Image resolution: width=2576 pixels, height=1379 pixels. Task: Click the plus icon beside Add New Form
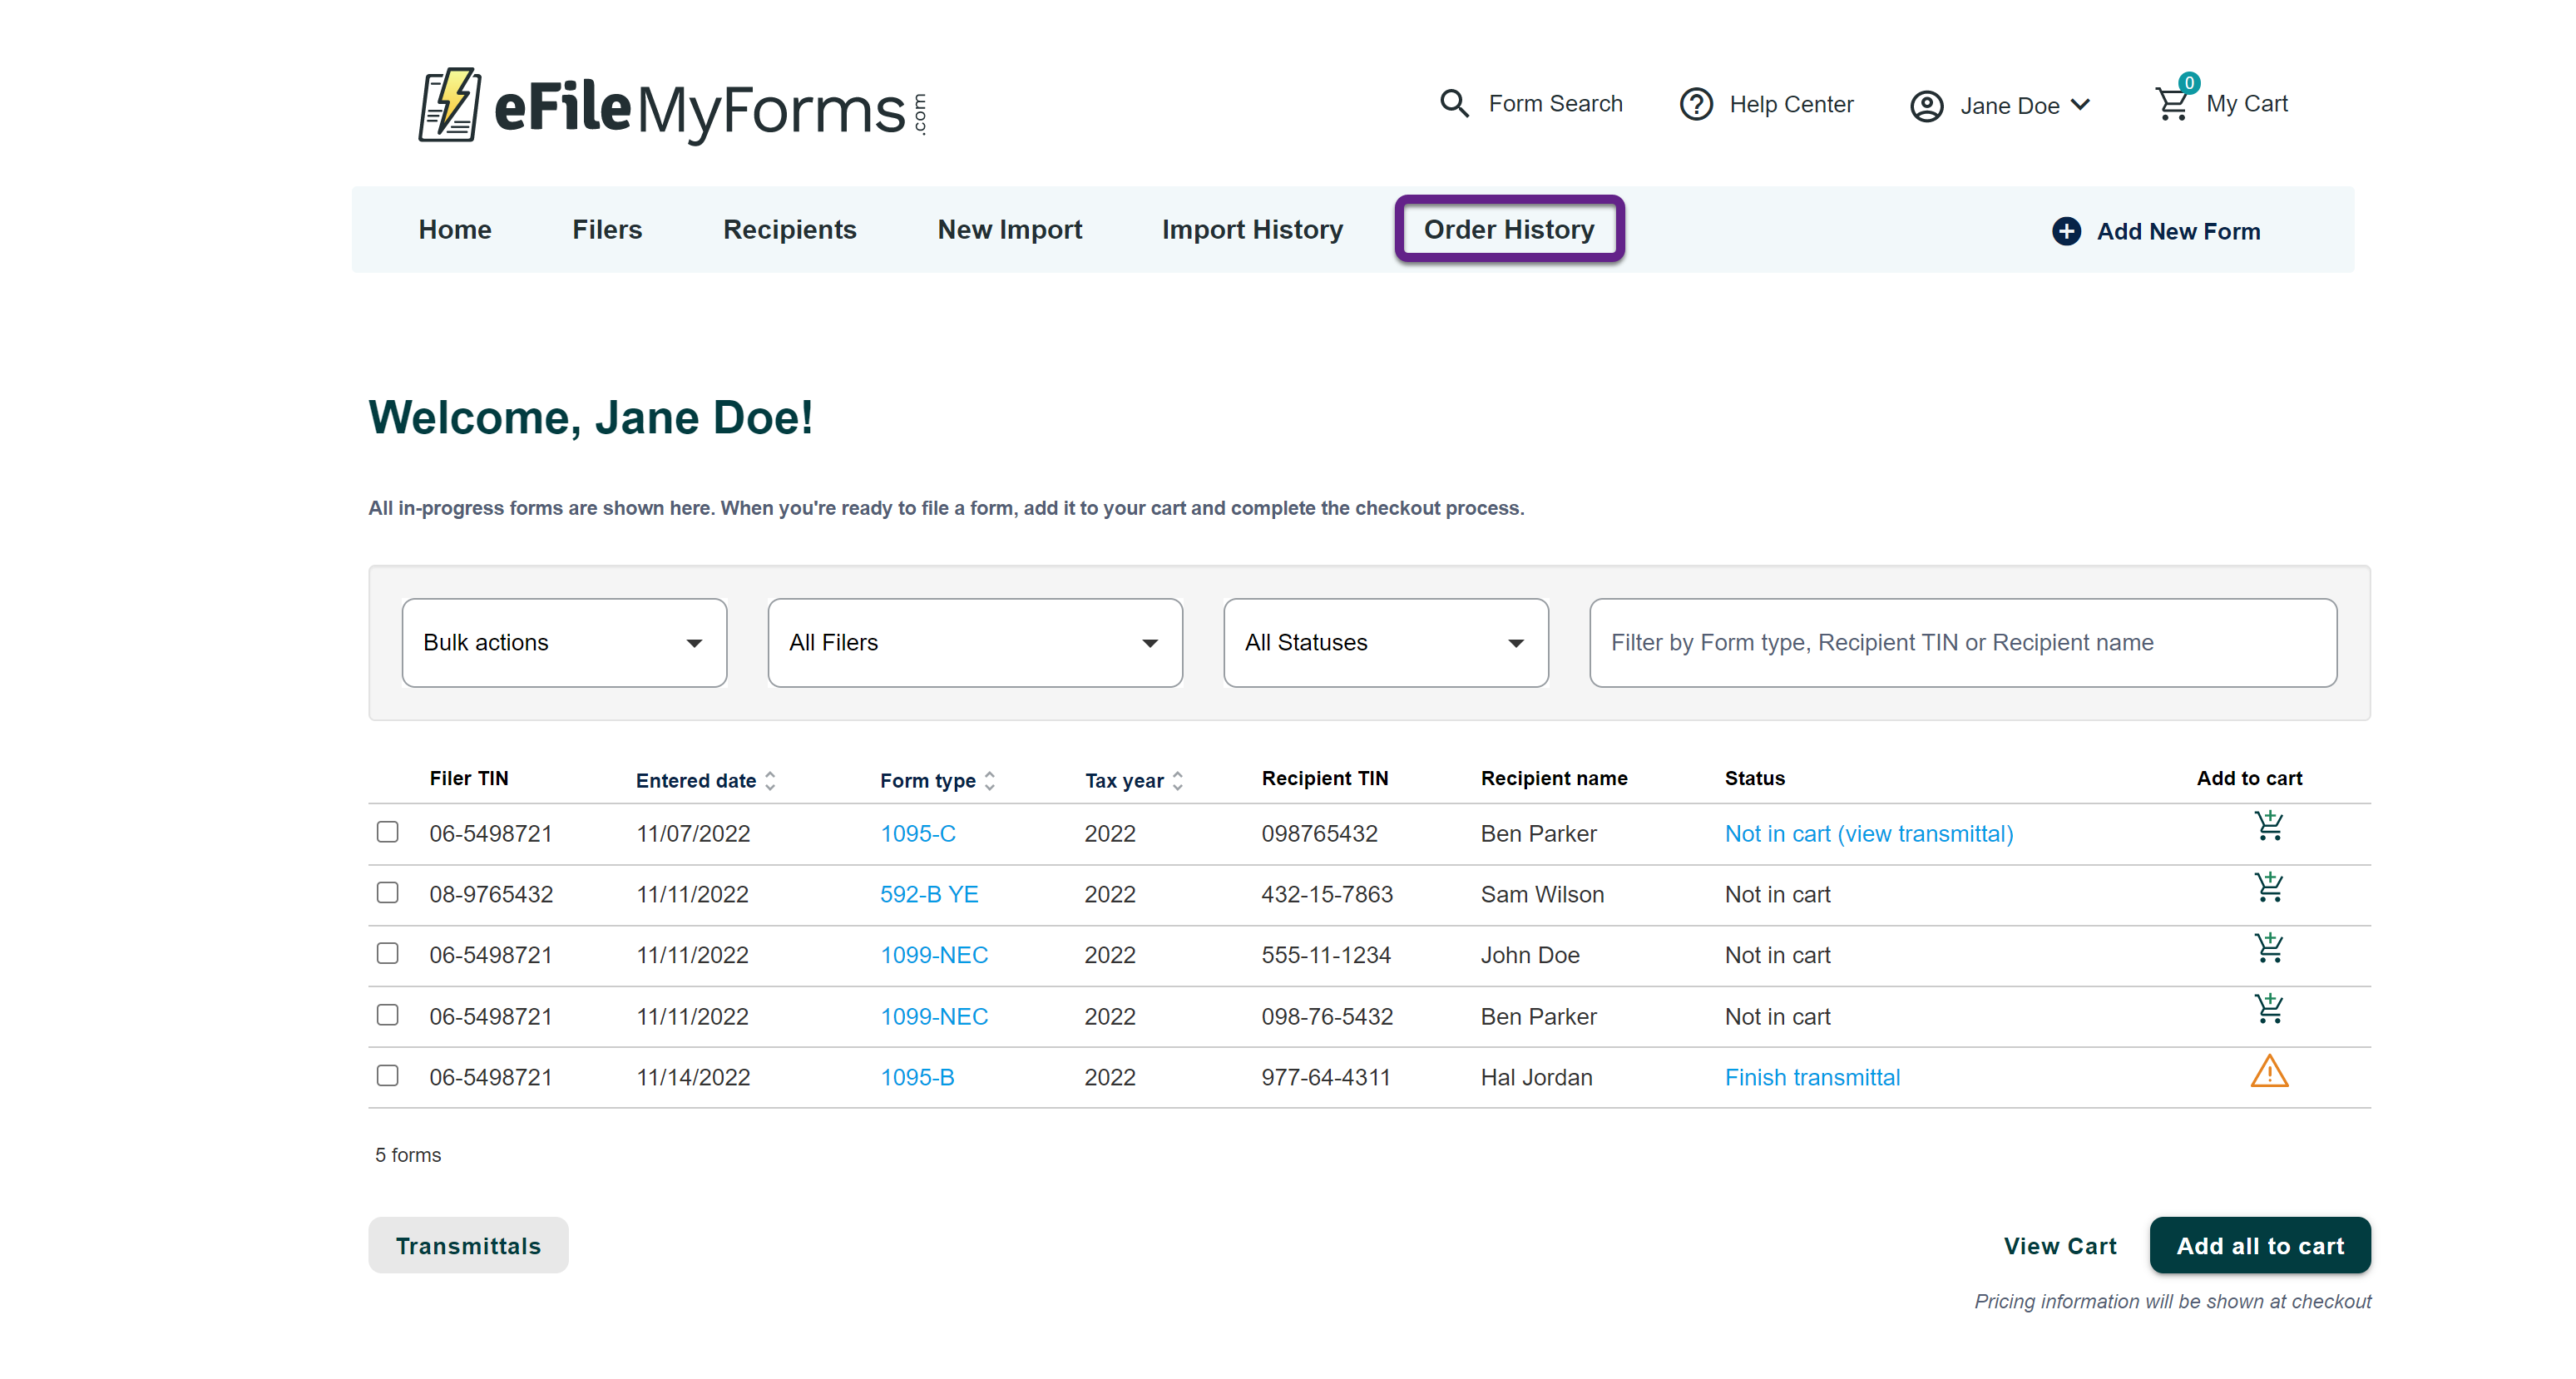(2065, 231)
